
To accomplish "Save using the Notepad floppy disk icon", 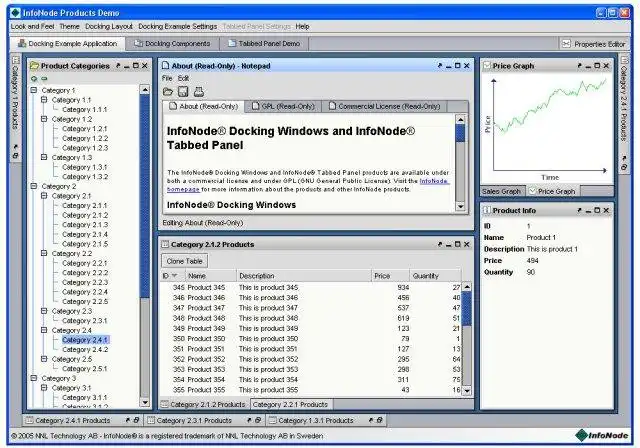I will (183, 92).
